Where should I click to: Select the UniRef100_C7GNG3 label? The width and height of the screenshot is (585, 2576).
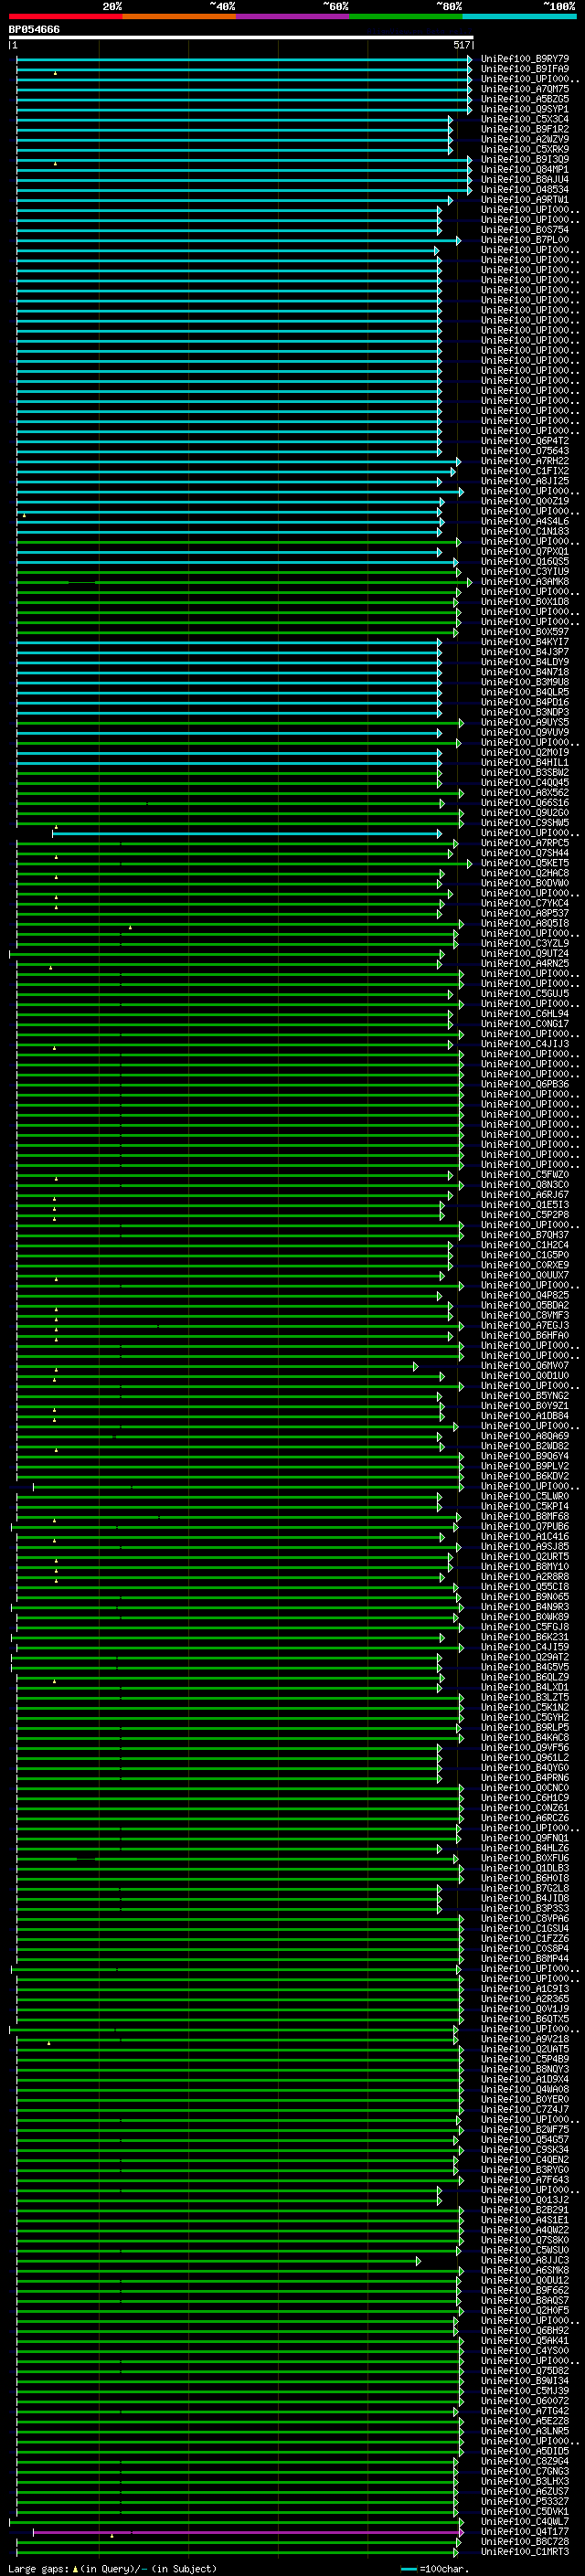(525, 2471)
